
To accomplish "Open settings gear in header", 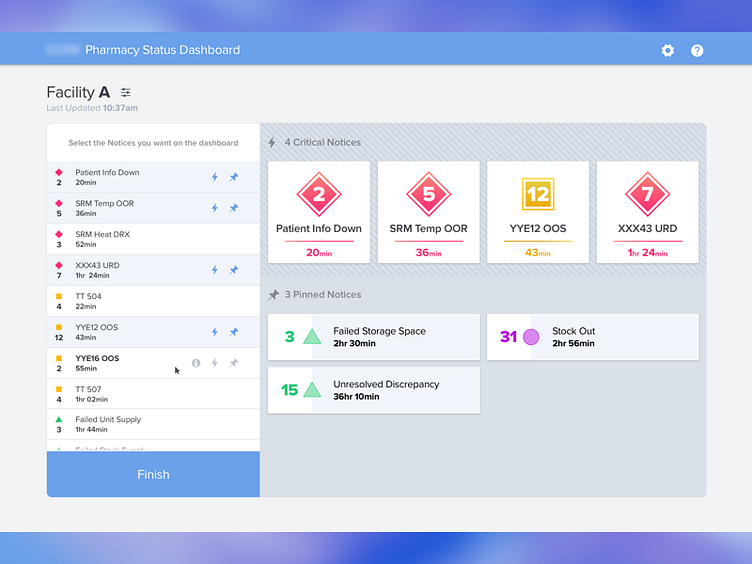I will [x=668, y=50].
